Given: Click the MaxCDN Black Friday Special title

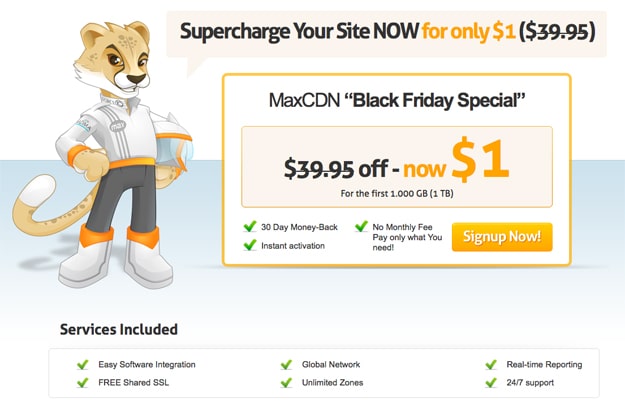Looking at the screenshot, I should click(397, 100).
